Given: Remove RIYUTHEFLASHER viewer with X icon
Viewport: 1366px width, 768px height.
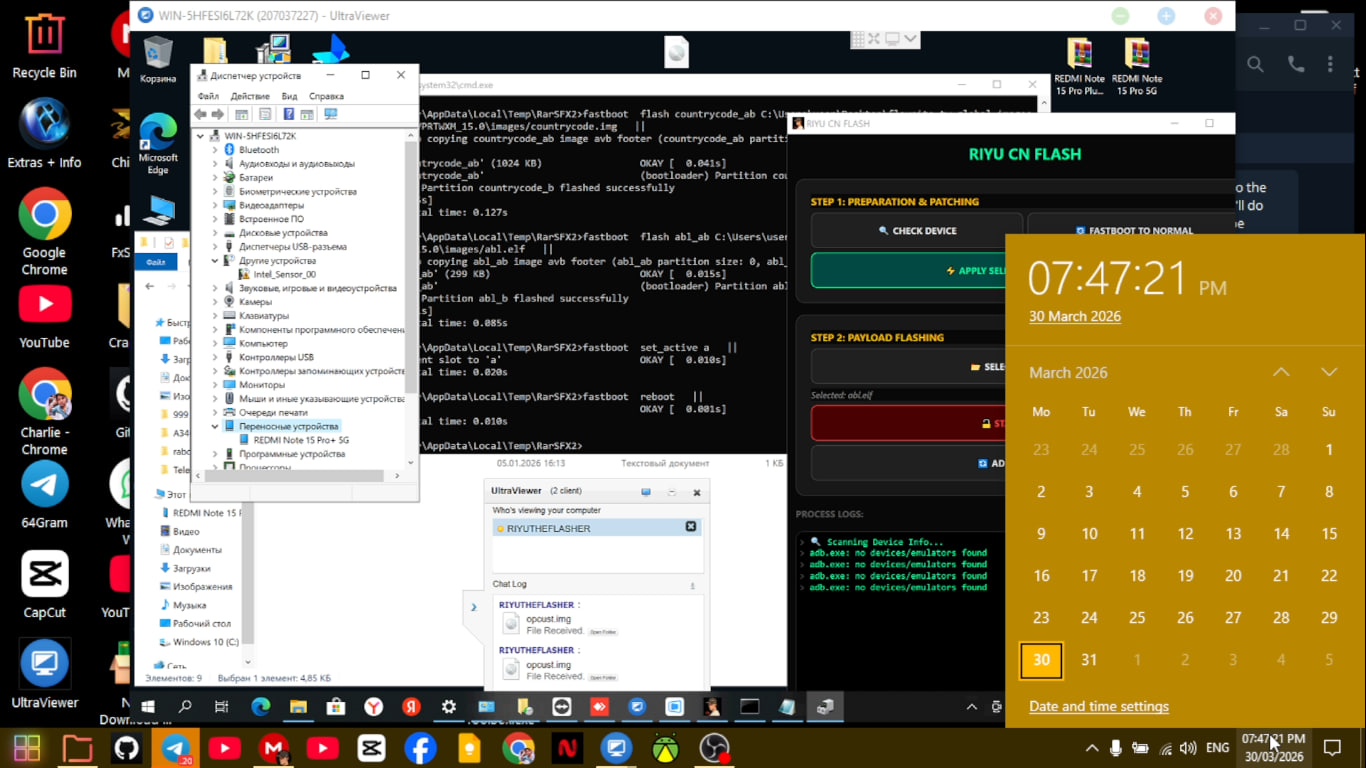Looking at the screenshot, I should [690, 527].
